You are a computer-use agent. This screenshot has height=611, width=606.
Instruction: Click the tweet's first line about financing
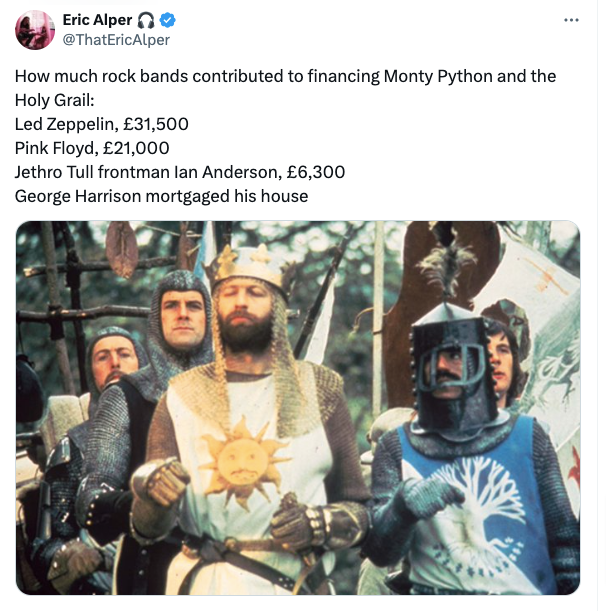tap(285, 76)
